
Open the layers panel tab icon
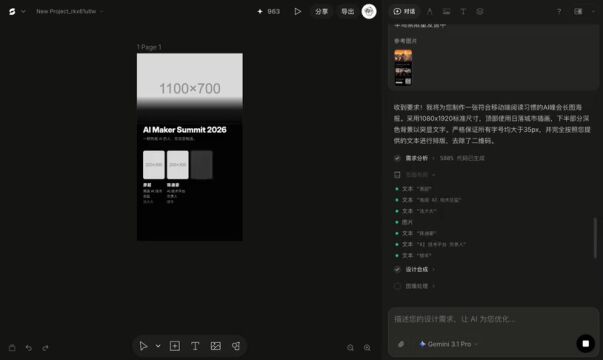(x=480, y=12)
